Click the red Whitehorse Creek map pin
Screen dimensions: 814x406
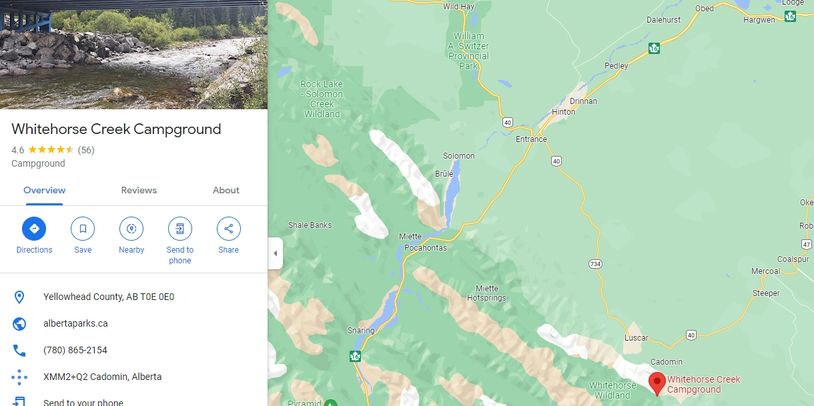[657, 383]
